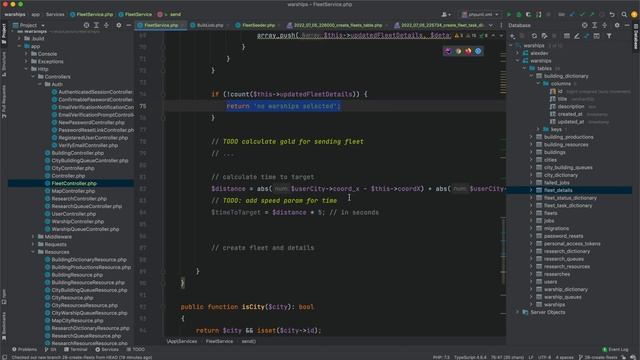Expand the fleet_details table node

531,190
